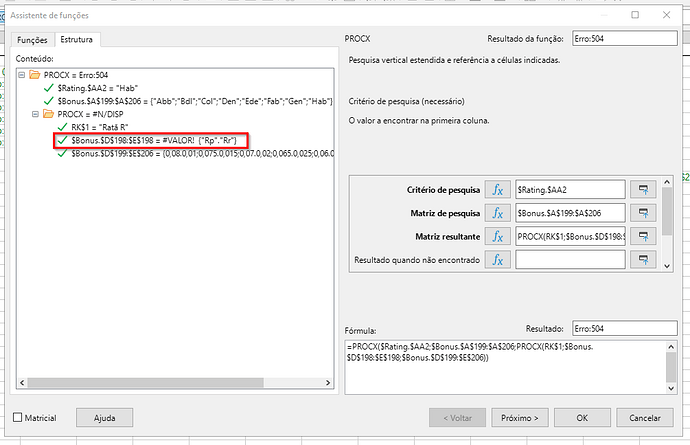This screenshot has height=445, width=690.
Task: Open fx wizard for Critério de pesquisa
Action: (x=498, y=190)
